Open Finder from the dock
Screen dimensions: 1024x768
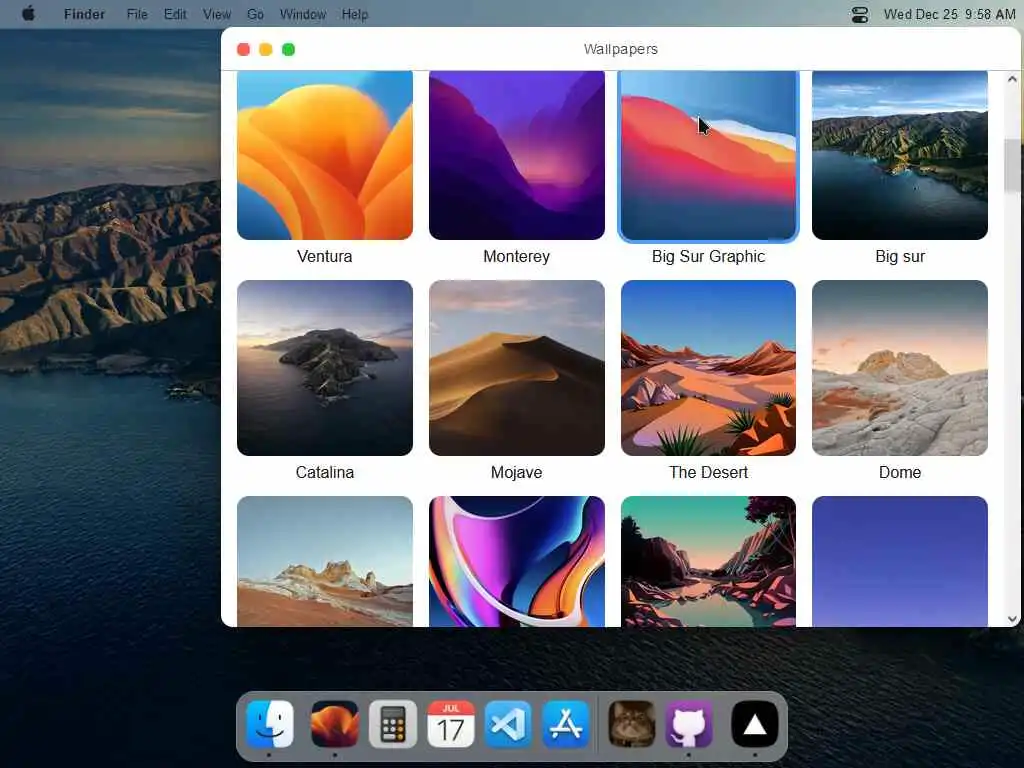pyautogui.click(x=270, y=724)
